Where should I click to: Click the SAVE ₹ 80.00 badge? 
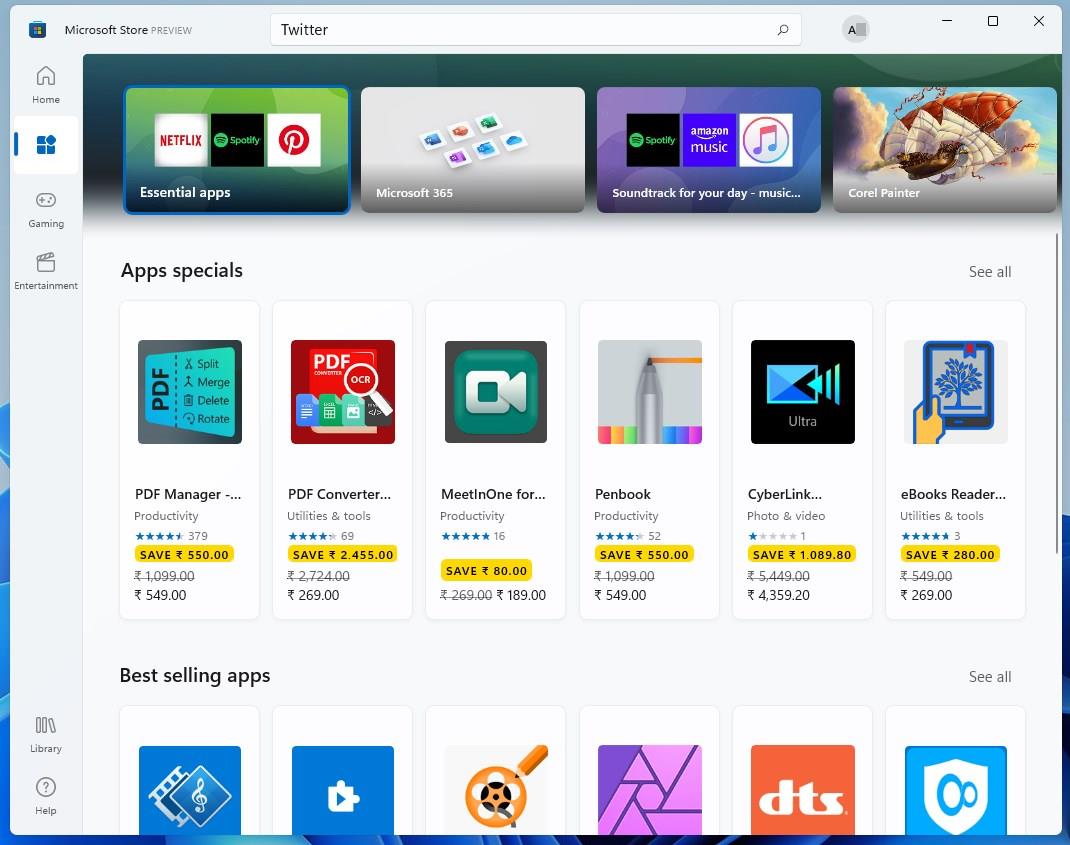coord(486,571)
